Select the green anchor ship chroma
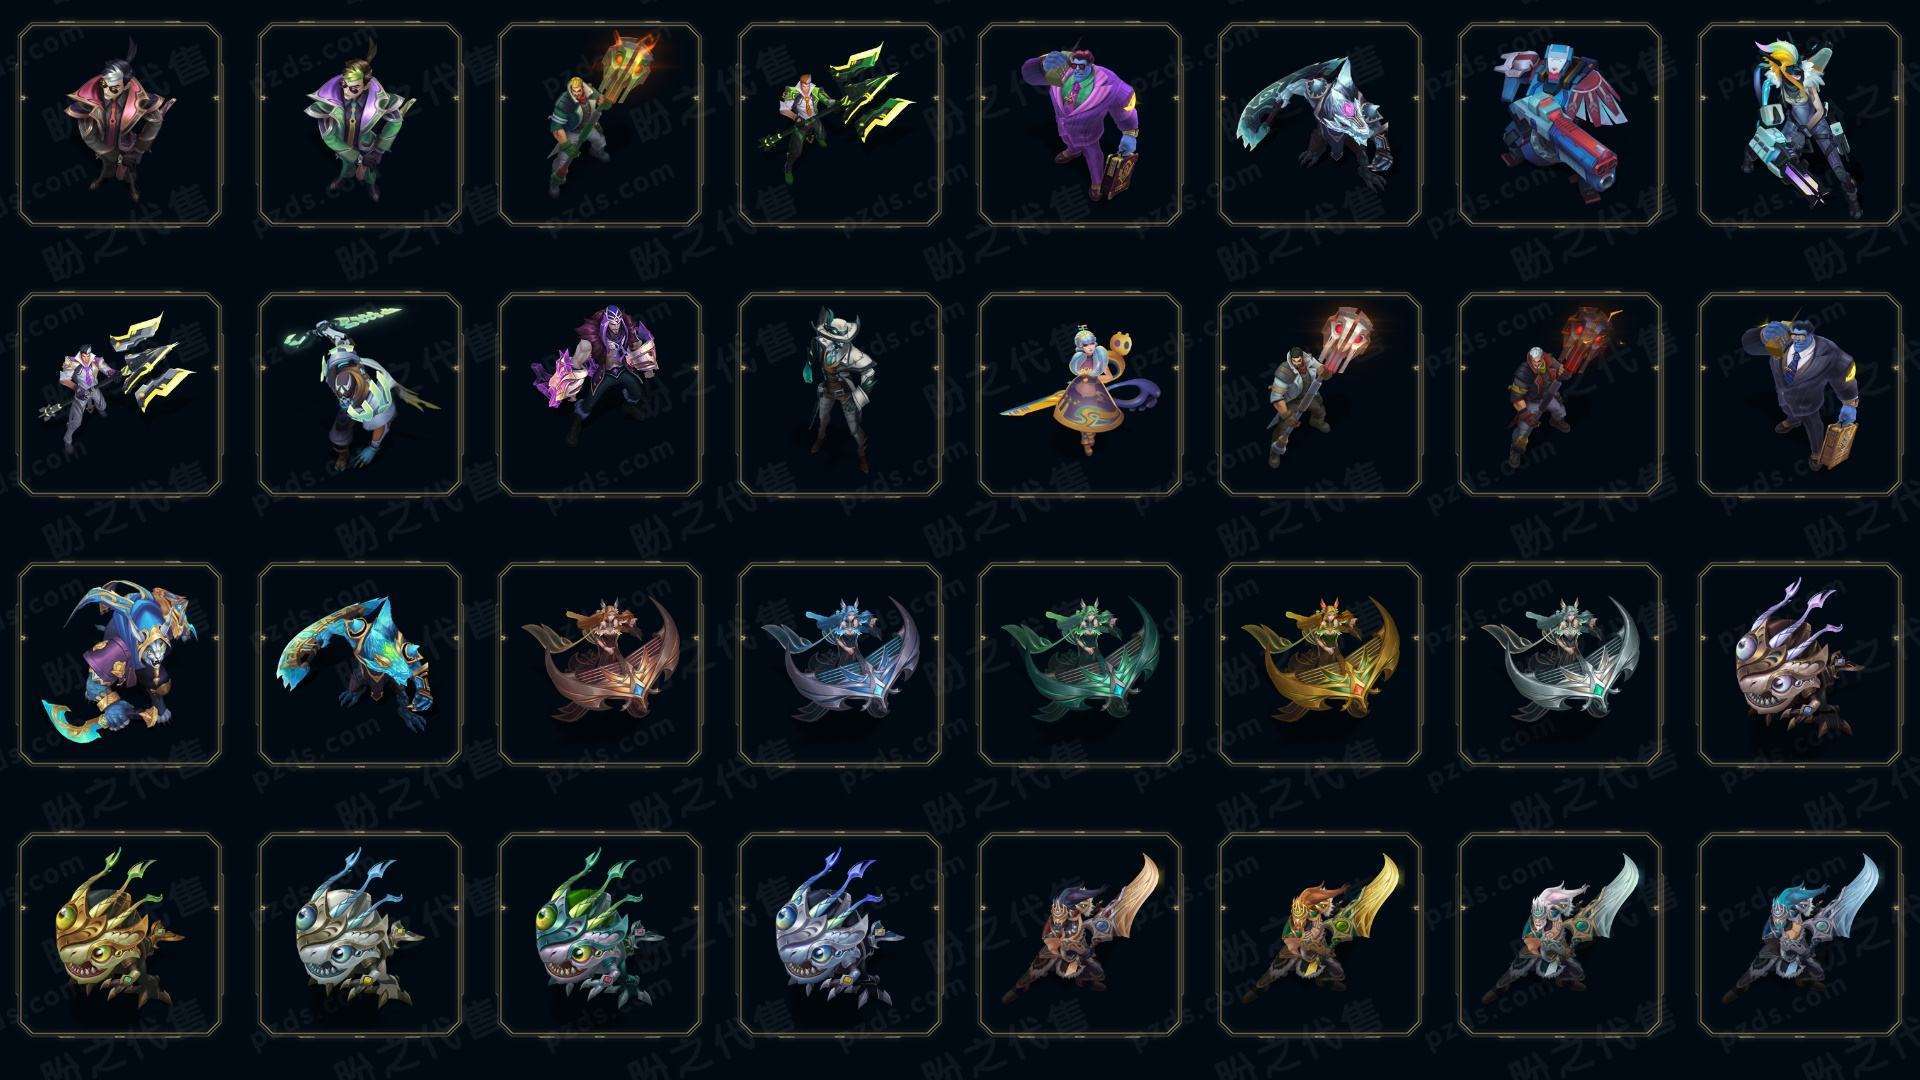 [1080, 664]
